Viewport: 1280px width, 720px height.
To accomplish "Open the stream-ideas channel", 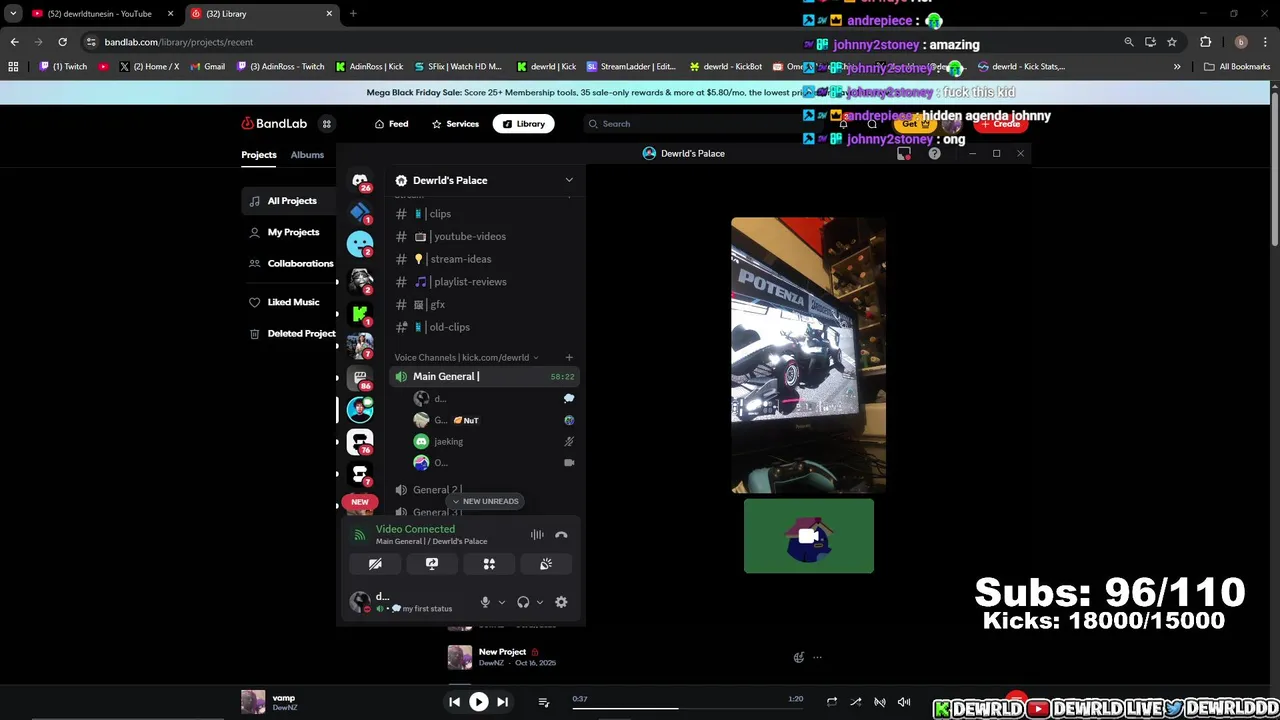I will pyautogui.click(x=484, y=259).
